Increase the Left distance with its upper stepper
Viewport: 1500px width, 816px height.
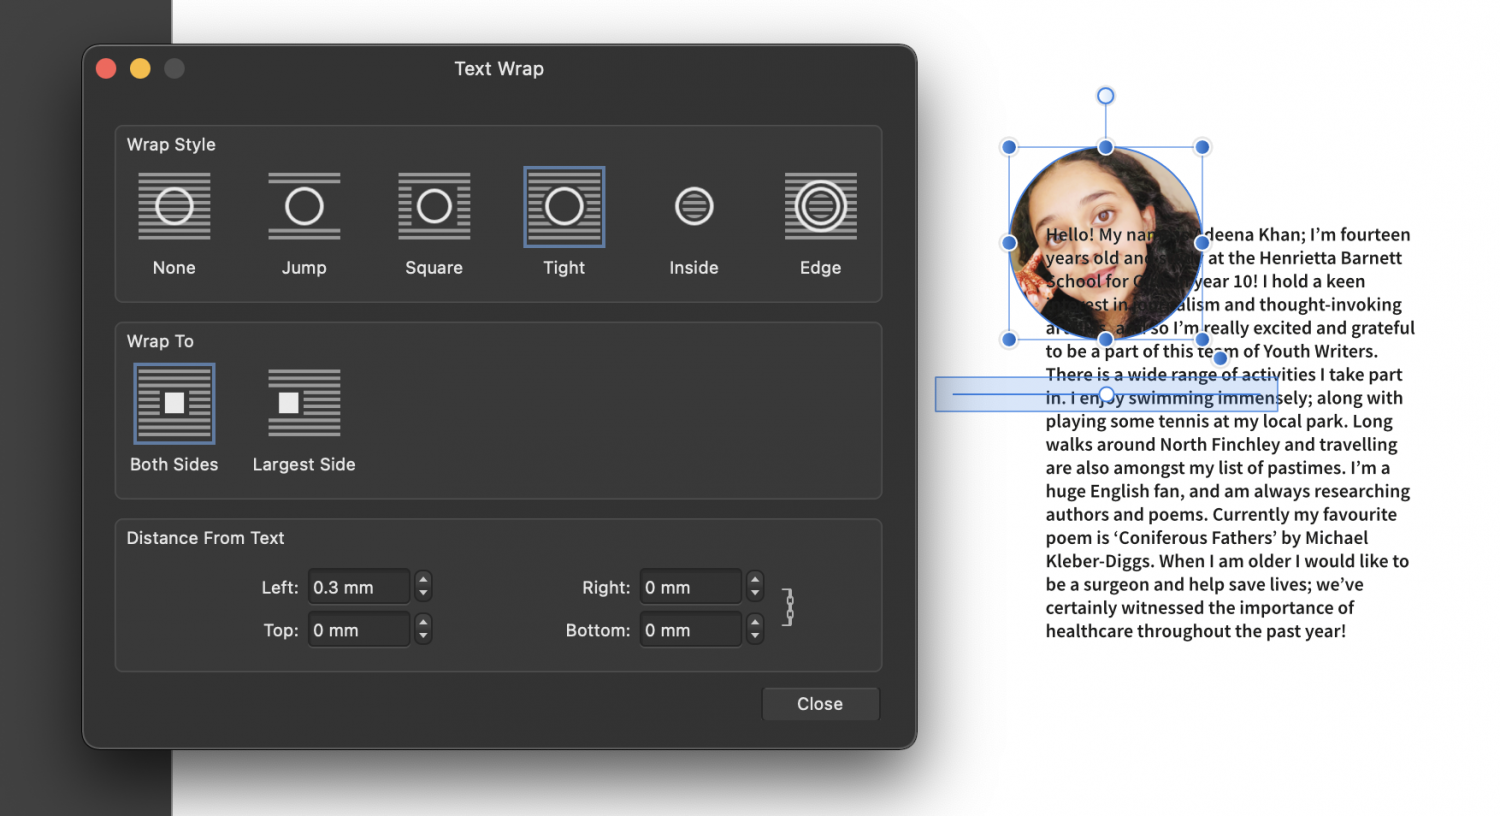click(422, 580)
